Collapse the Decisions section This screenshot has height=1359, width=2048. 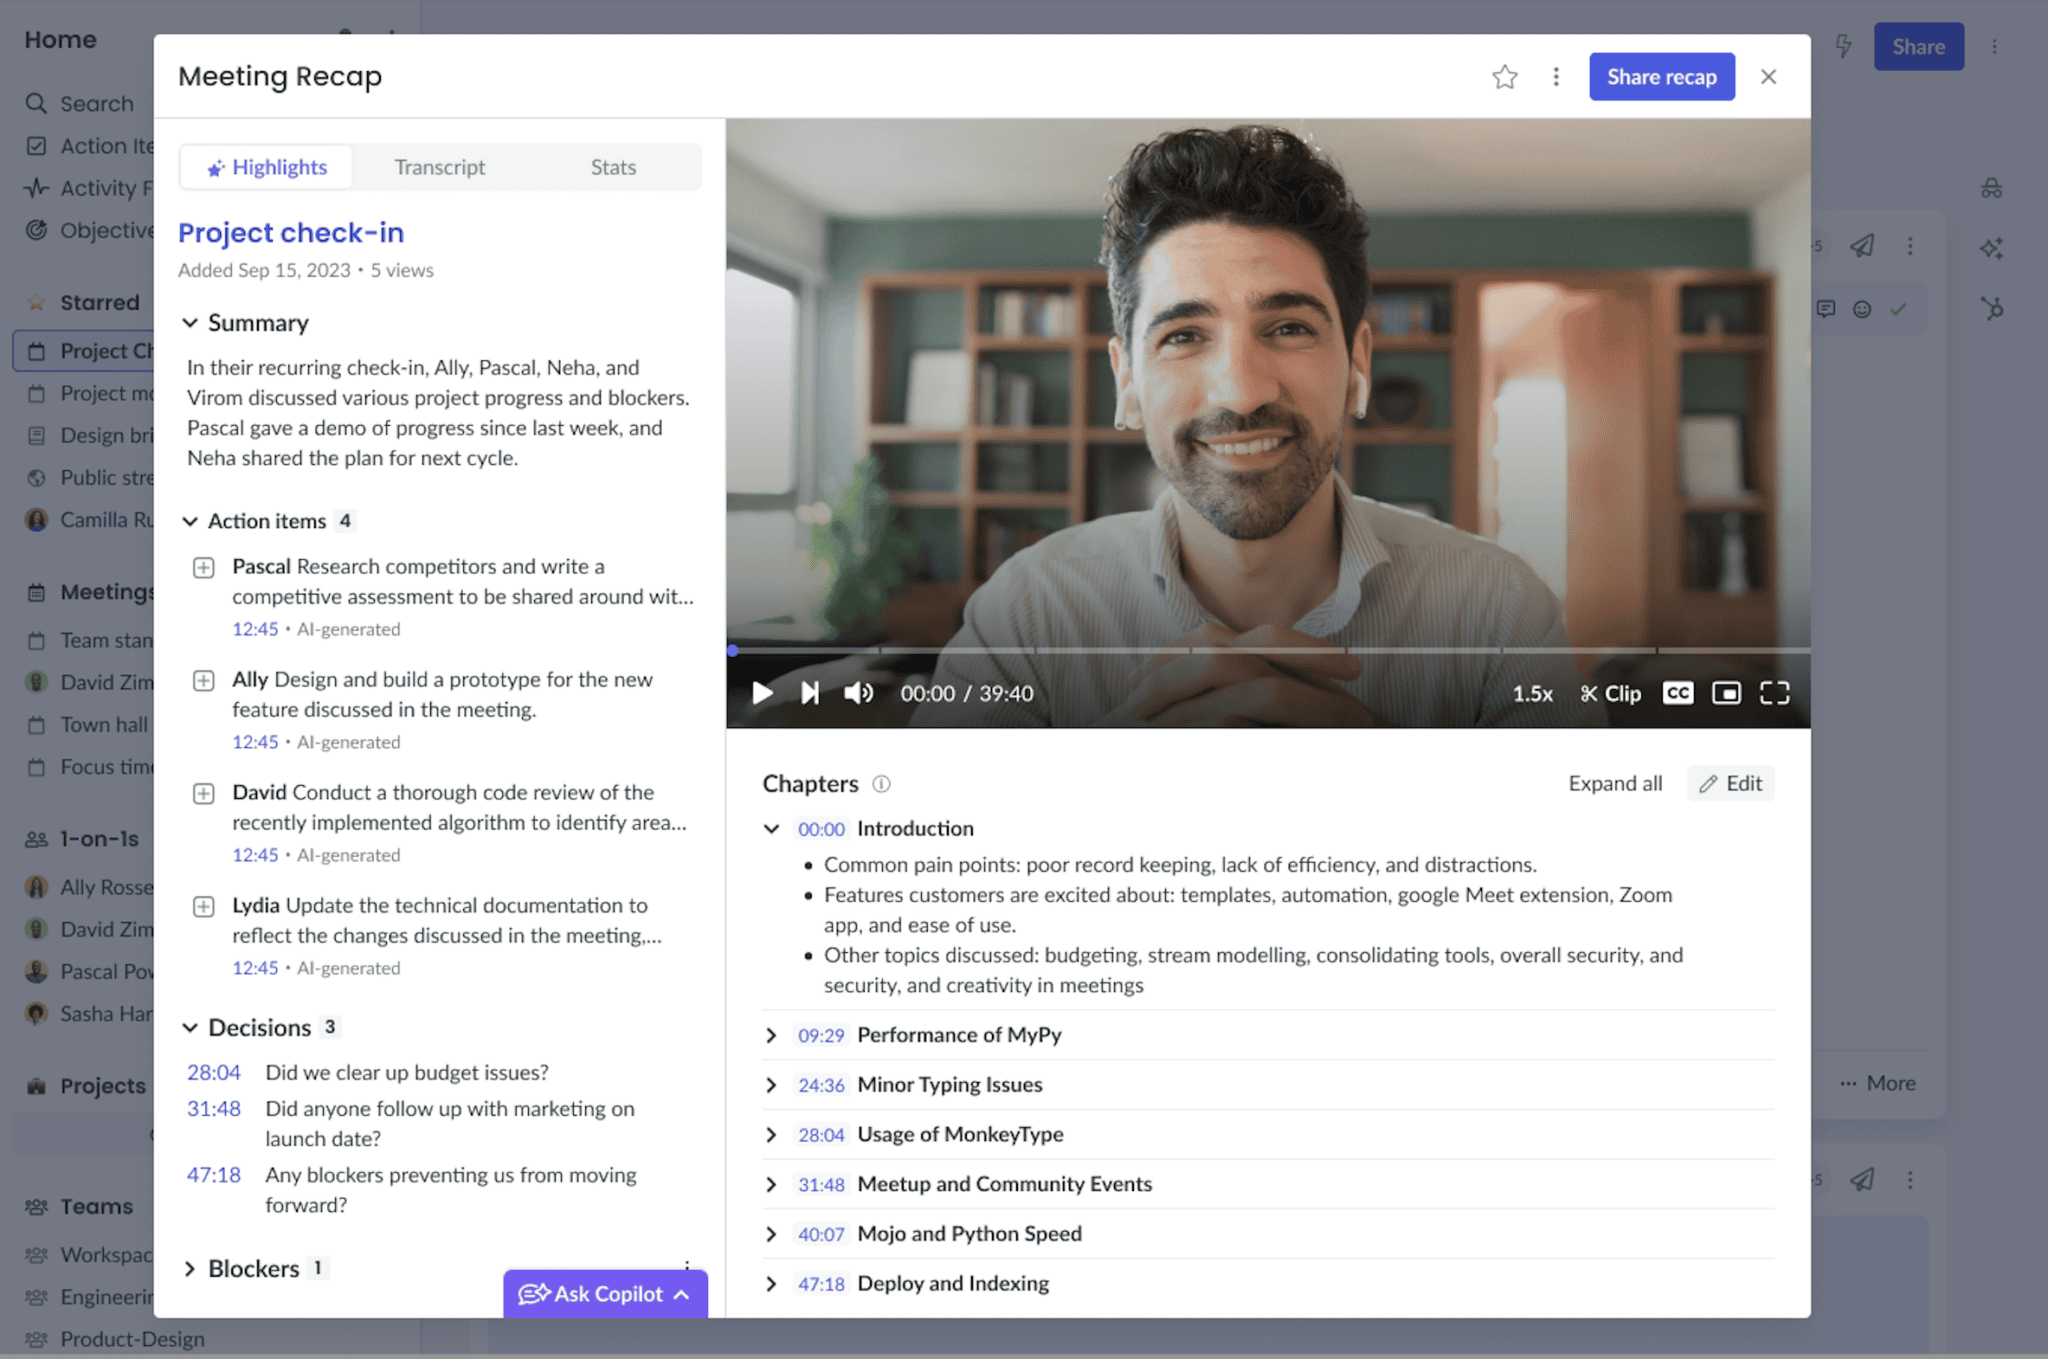(x=190, y=1028)
